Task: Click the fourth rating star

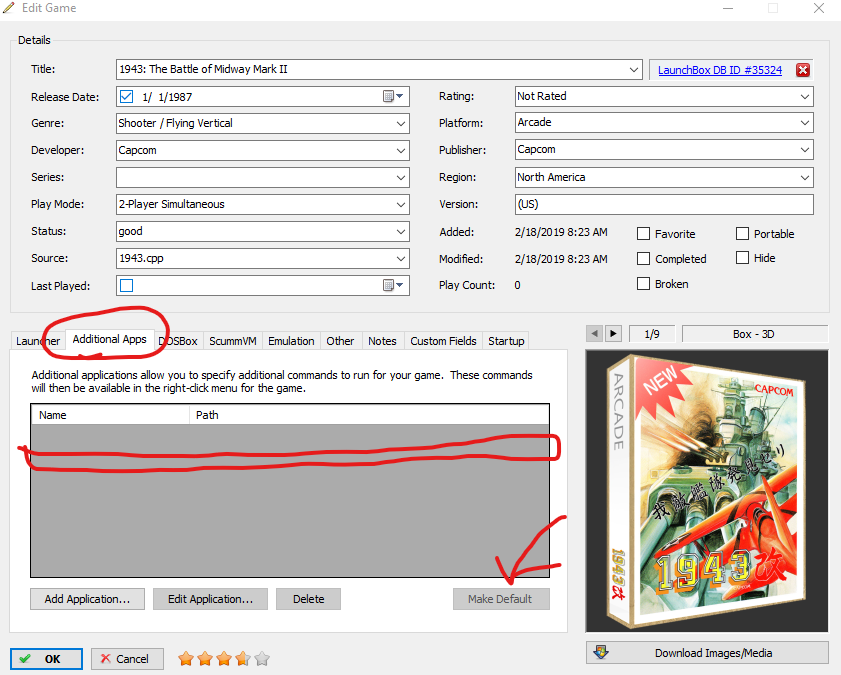Action: tap(243, 658)
